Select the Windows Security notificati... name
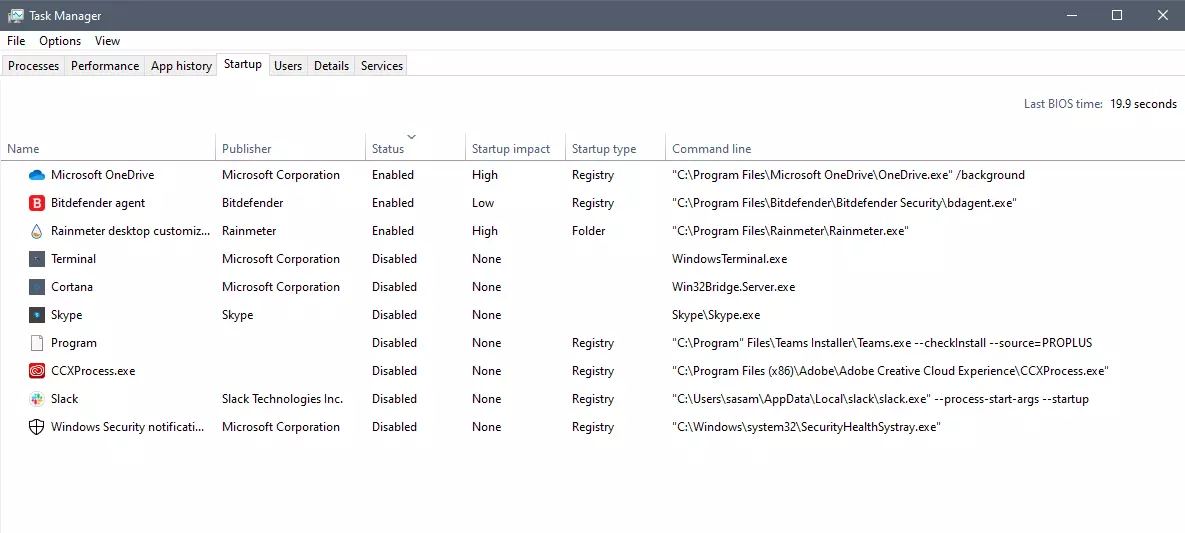Screen dimensions: 1185x533 [x=128, y=427]
